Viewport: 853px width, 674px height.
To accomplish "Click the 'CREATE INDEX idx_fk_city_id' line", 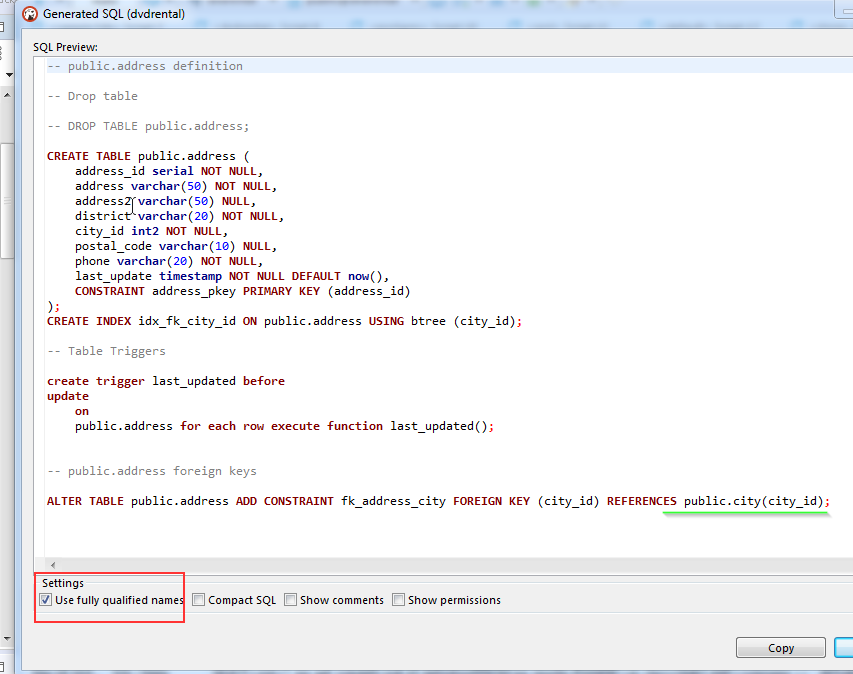I will tap(285, 321).
